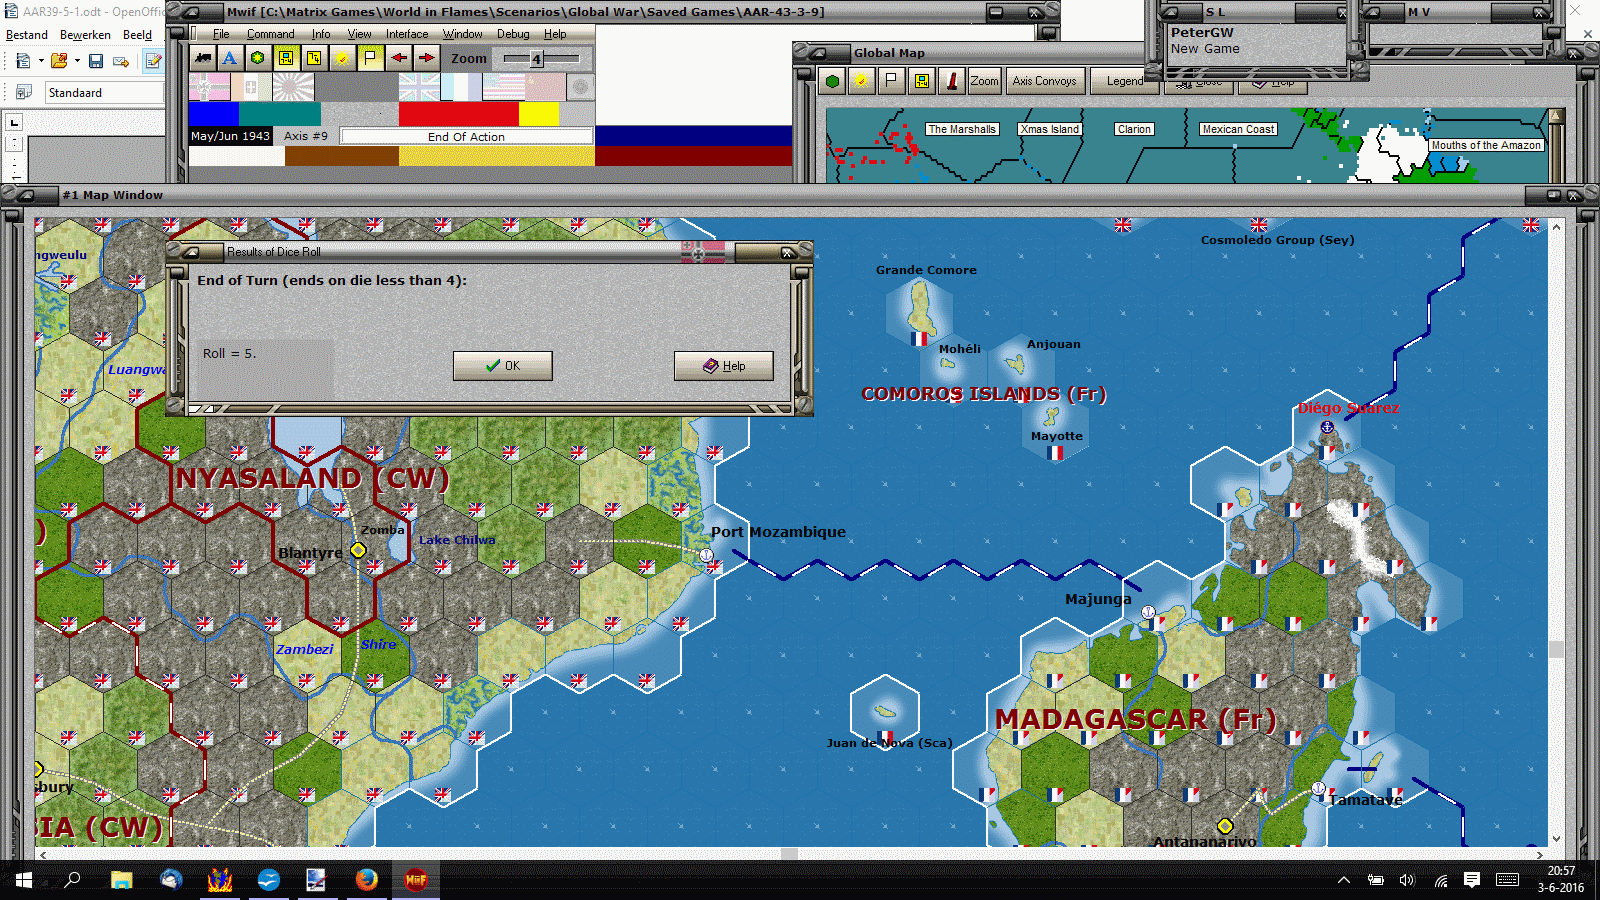Click the blue letter A toolbar icon

coord(230,58)
